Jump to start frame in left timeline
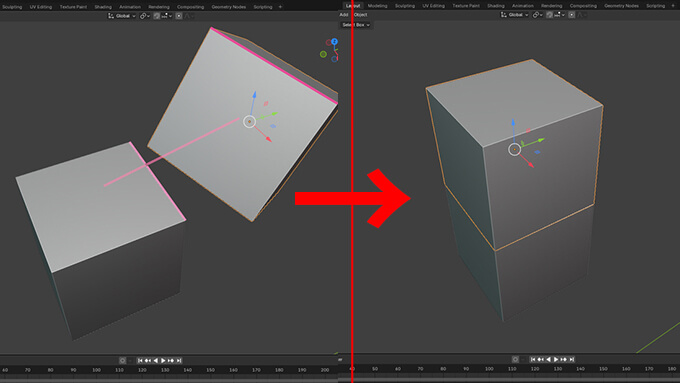This screenshot has width=680, height=383. coord(140,360)
